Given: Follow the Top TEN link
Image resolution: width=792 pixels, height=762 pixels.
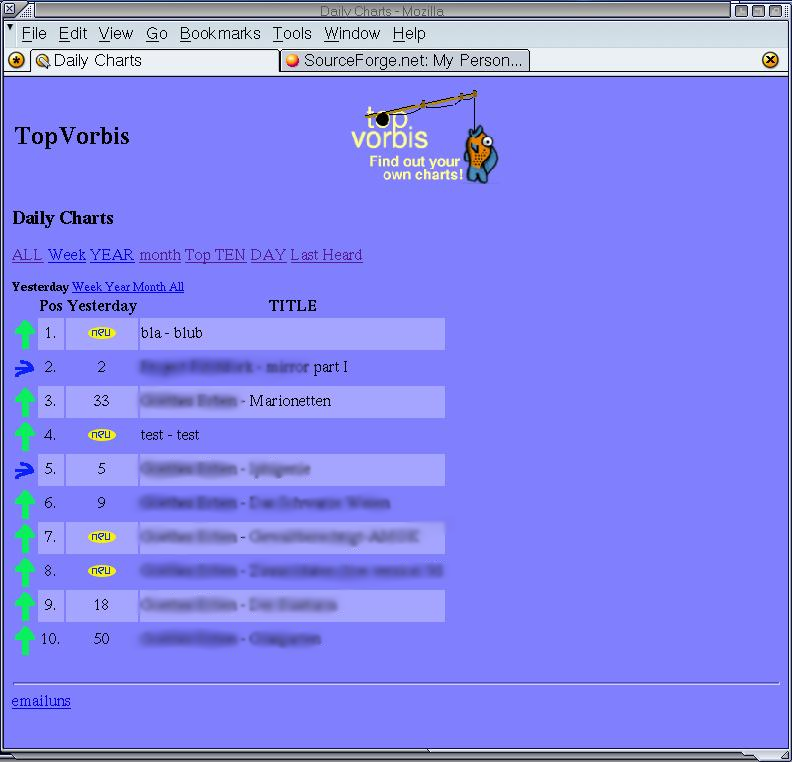Looking at the screenshot, I should click(215, 255).
